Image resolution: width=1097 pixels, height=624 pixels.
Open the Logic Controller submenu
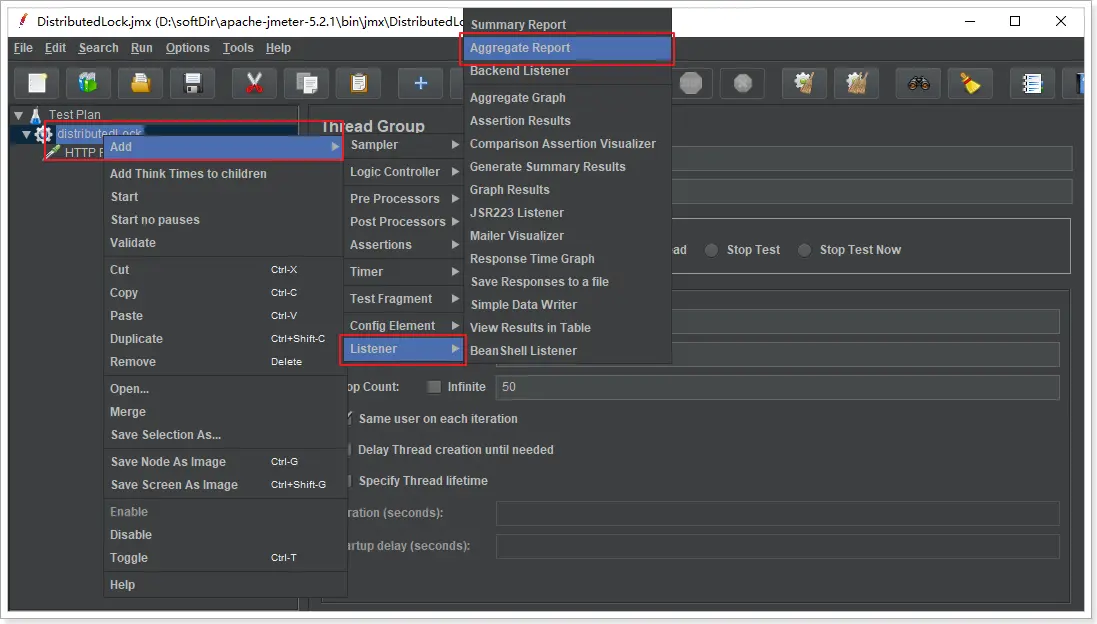403,171
